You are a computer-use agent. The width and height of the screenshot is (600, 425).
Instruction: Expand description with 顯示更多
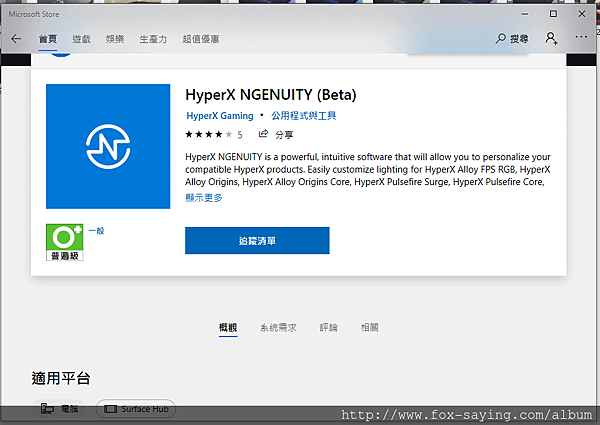point(204,198)
